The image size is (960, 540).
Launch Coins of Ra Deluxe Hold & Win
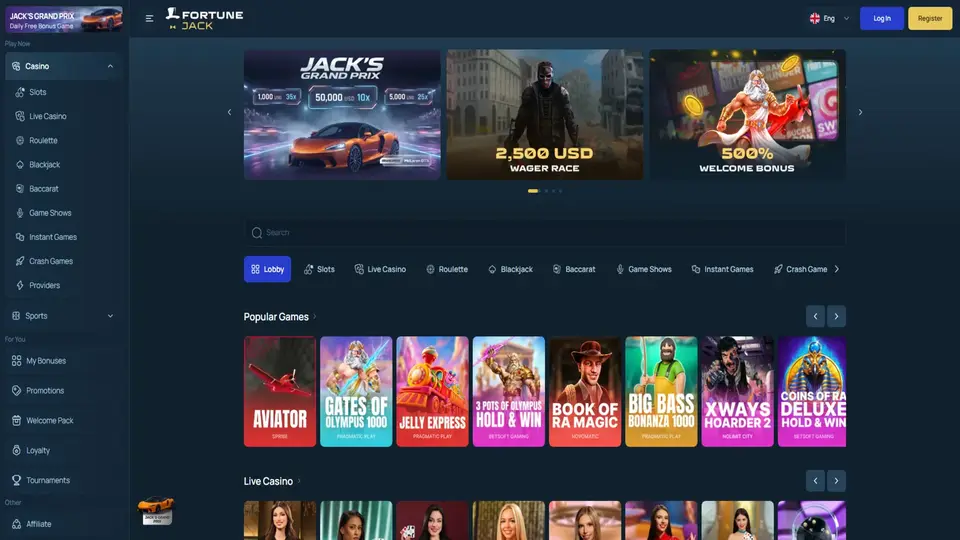point(812,391)
